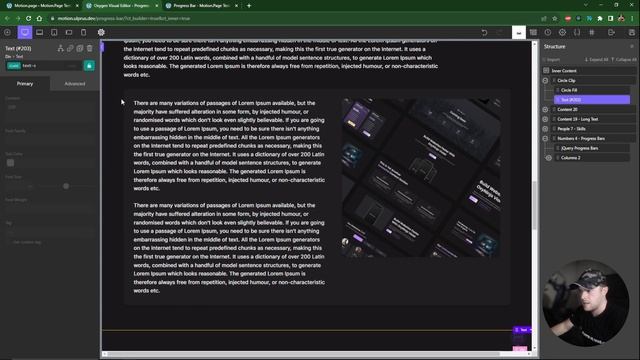The image size is (640, 360).
Task: Expand the Content 20 tree node
Action: pos(545,109)
